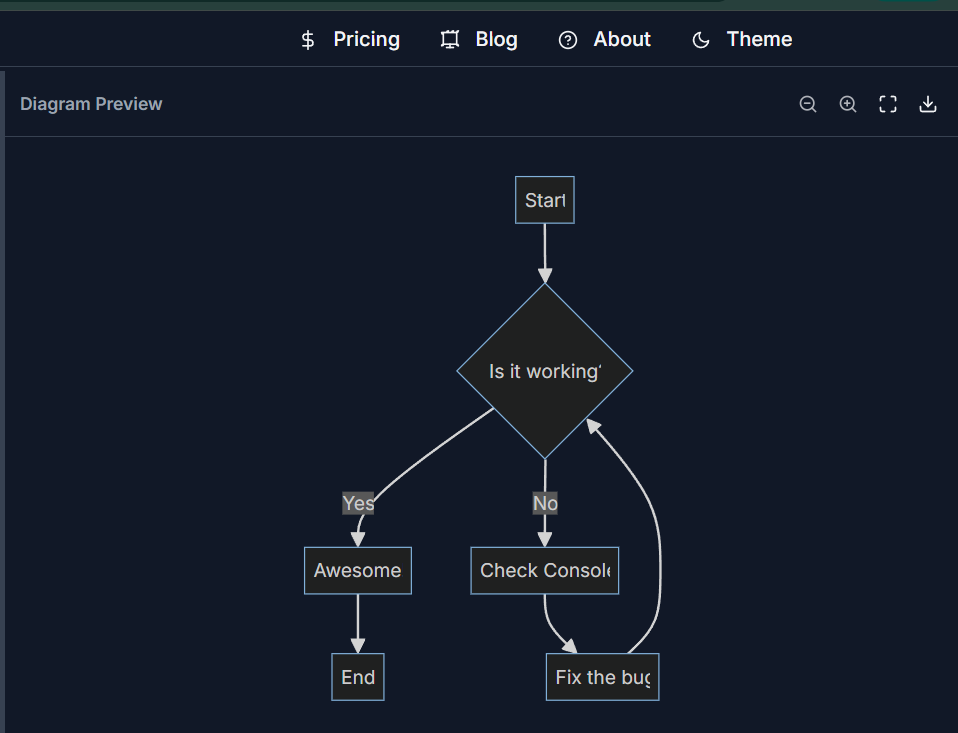Image resolution: width=958 pixels, height=733 pixels.
Task: Click the Check Console node
Action: [x=545, y=570]
